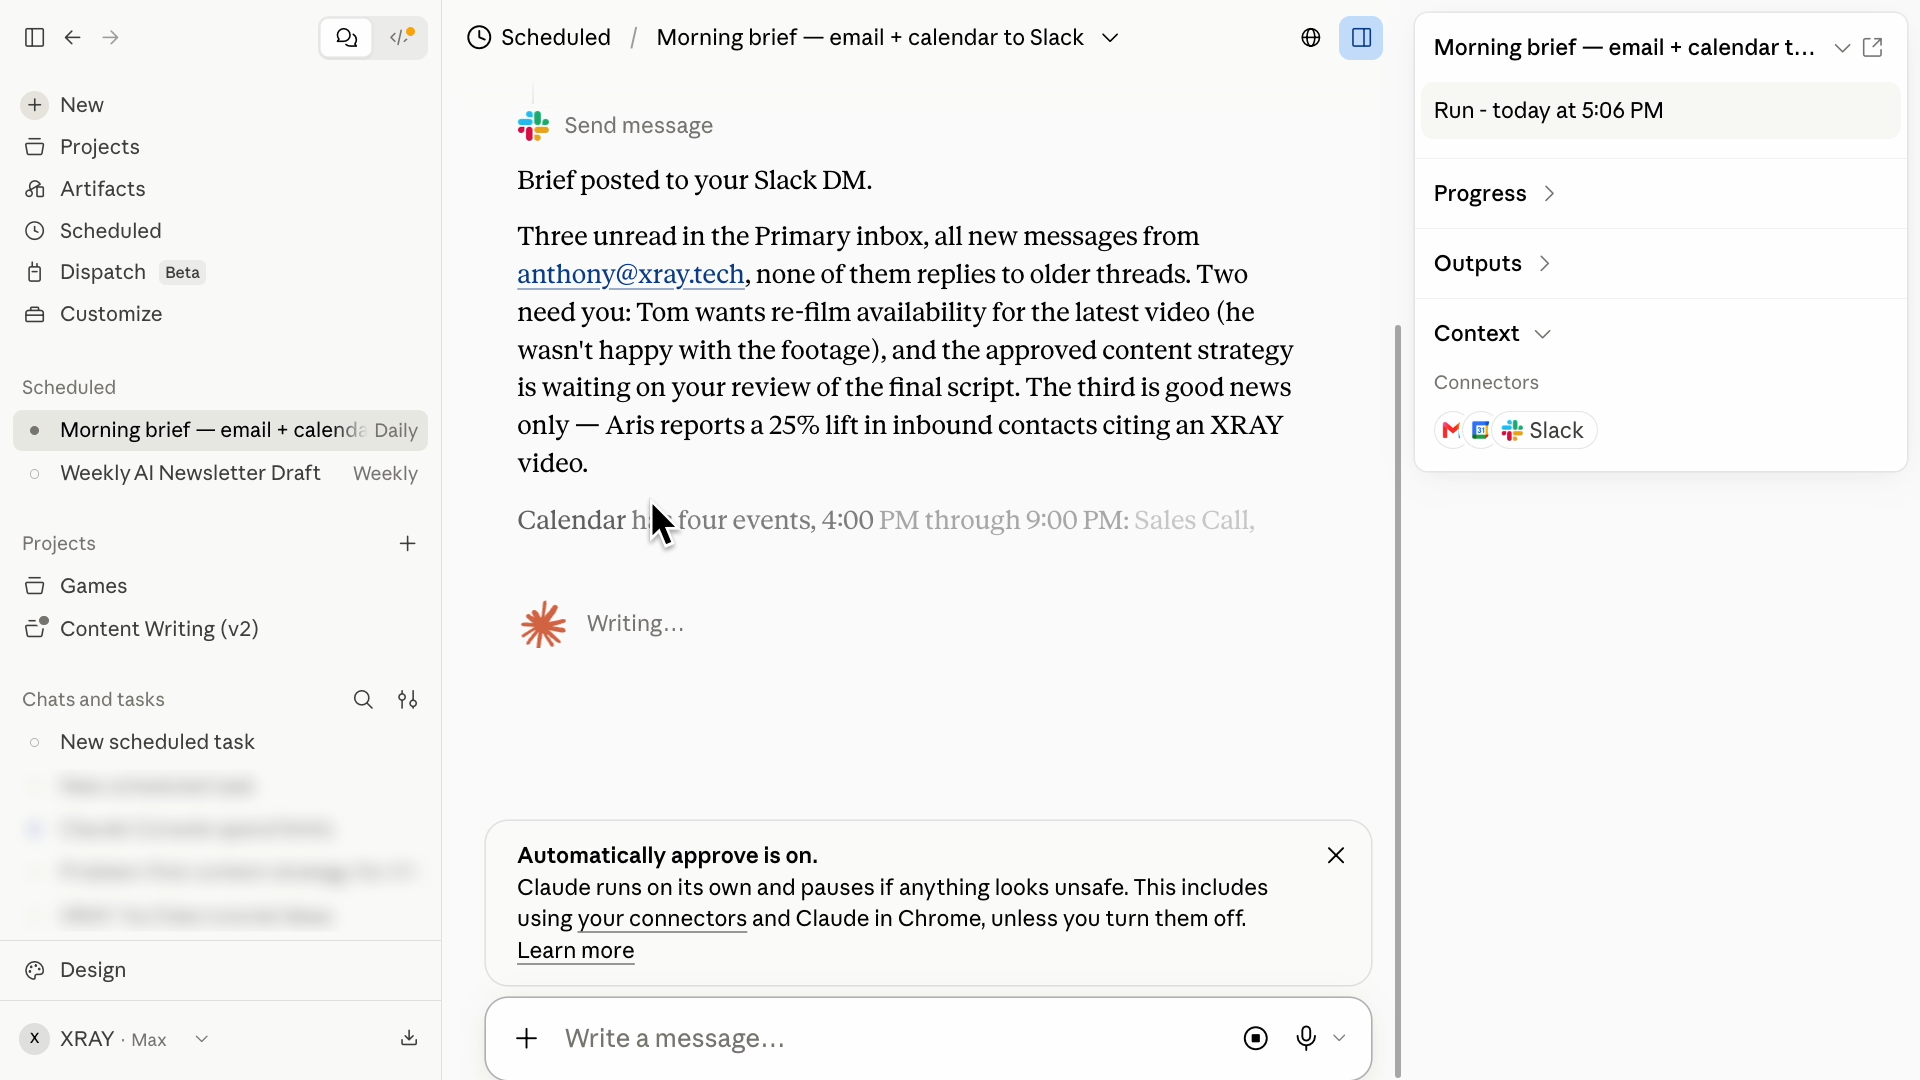
Task: Switch to chat mode icon
Action: [346, 38]
